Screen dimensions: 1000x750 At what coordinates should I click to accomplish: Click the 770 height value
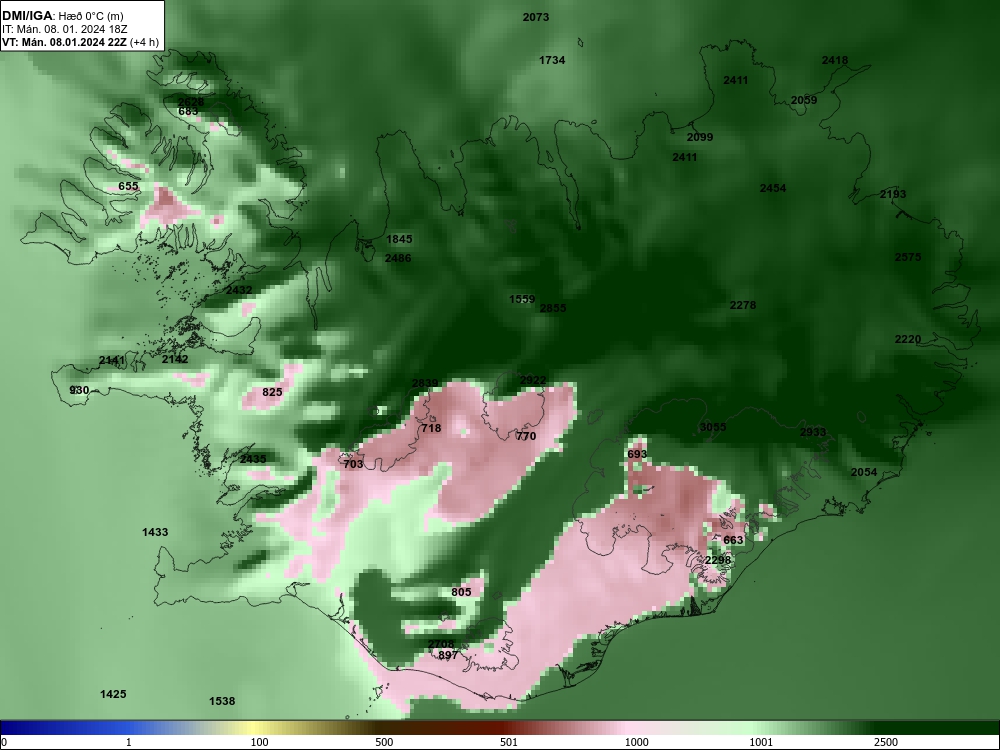pos(526,437)
